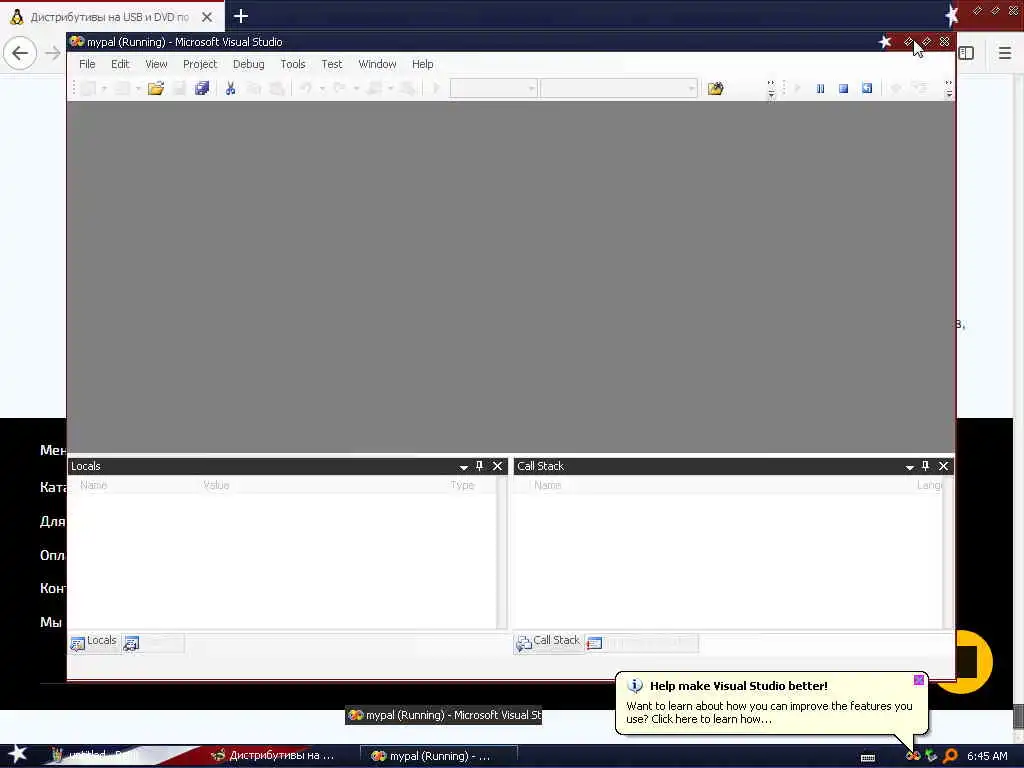Open Standard toolbar overflow options

(x=771, y=89)
